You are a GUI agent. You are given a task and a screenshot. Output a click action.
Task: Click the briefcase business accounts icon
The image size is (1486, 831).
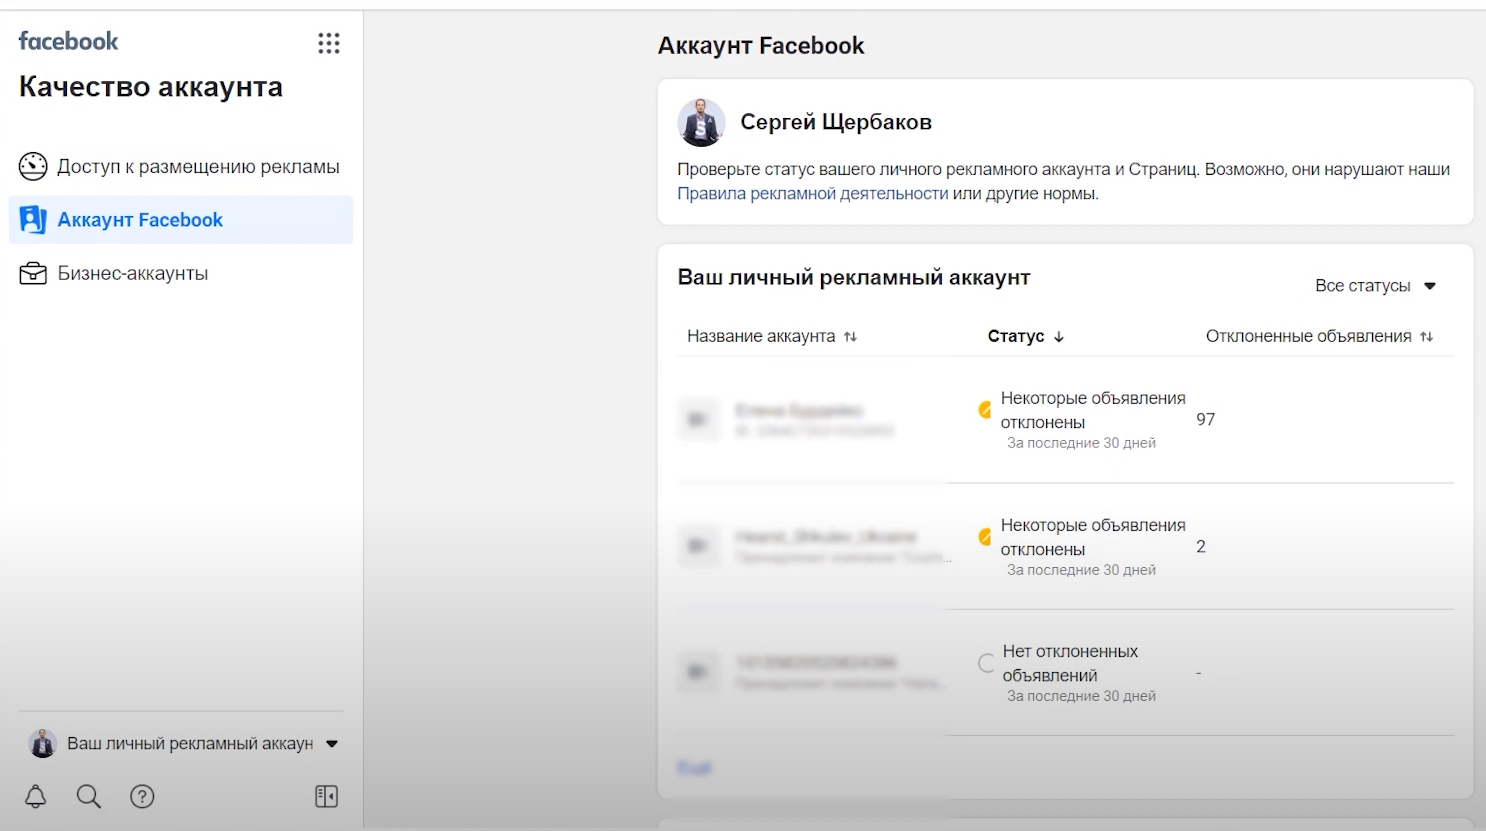[x=33, y=273]
